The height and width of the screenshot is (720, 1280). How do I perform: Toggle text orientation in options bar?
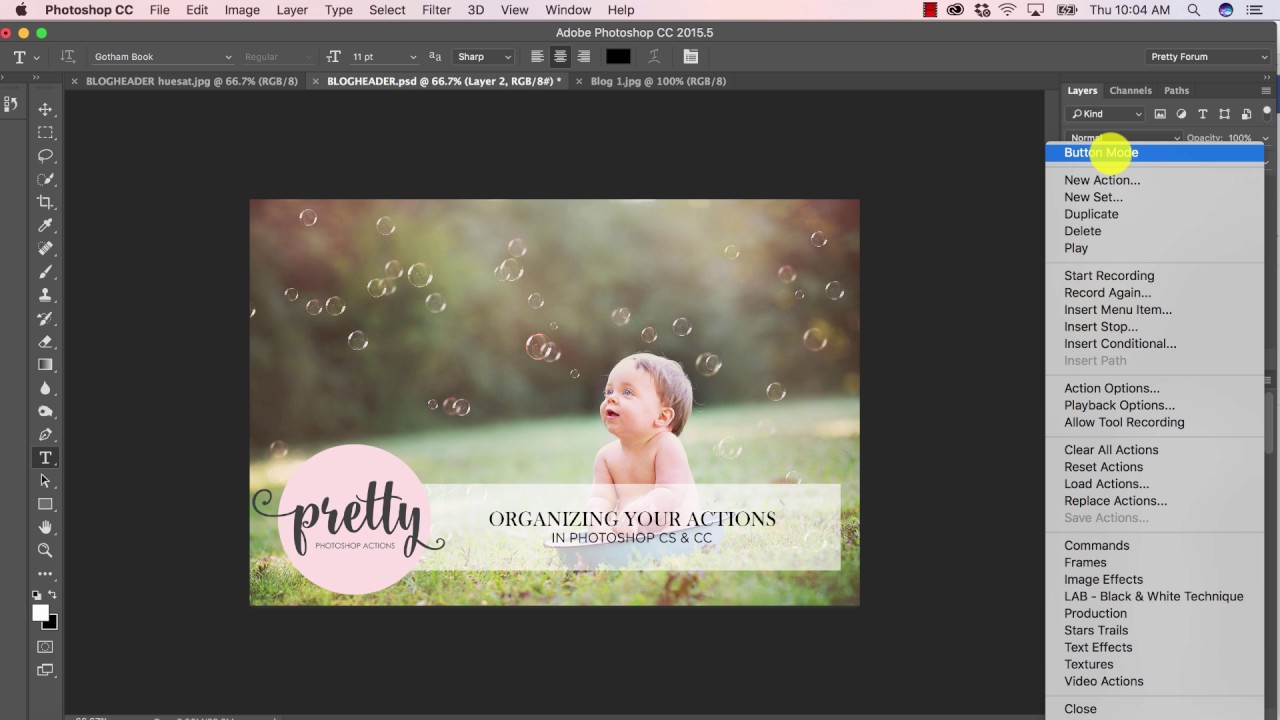[x=68, y=57]
